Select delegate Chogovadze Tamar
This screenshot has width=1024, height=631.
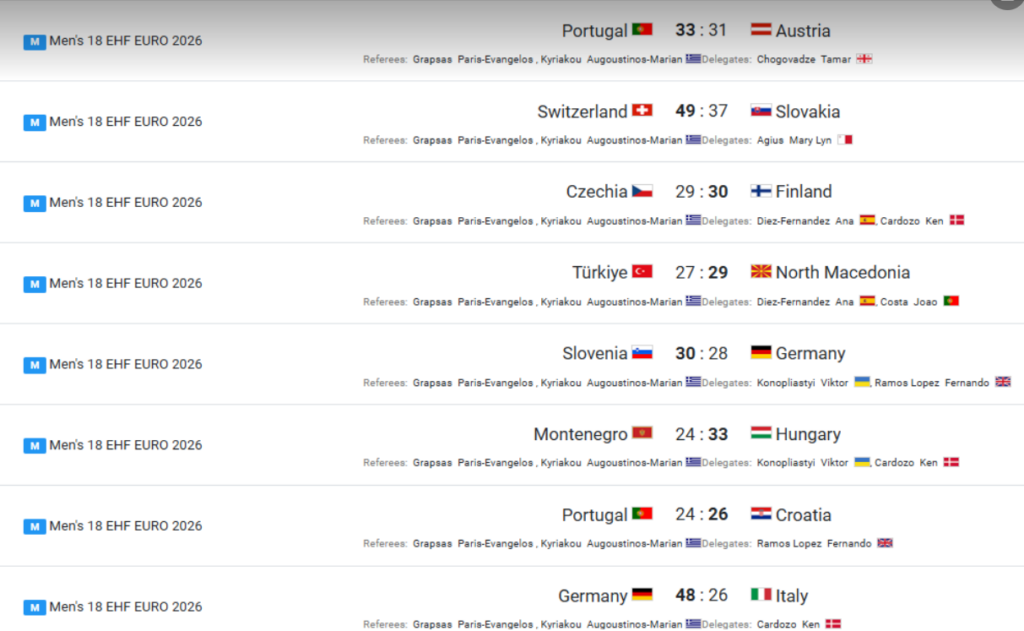point(803,59)
